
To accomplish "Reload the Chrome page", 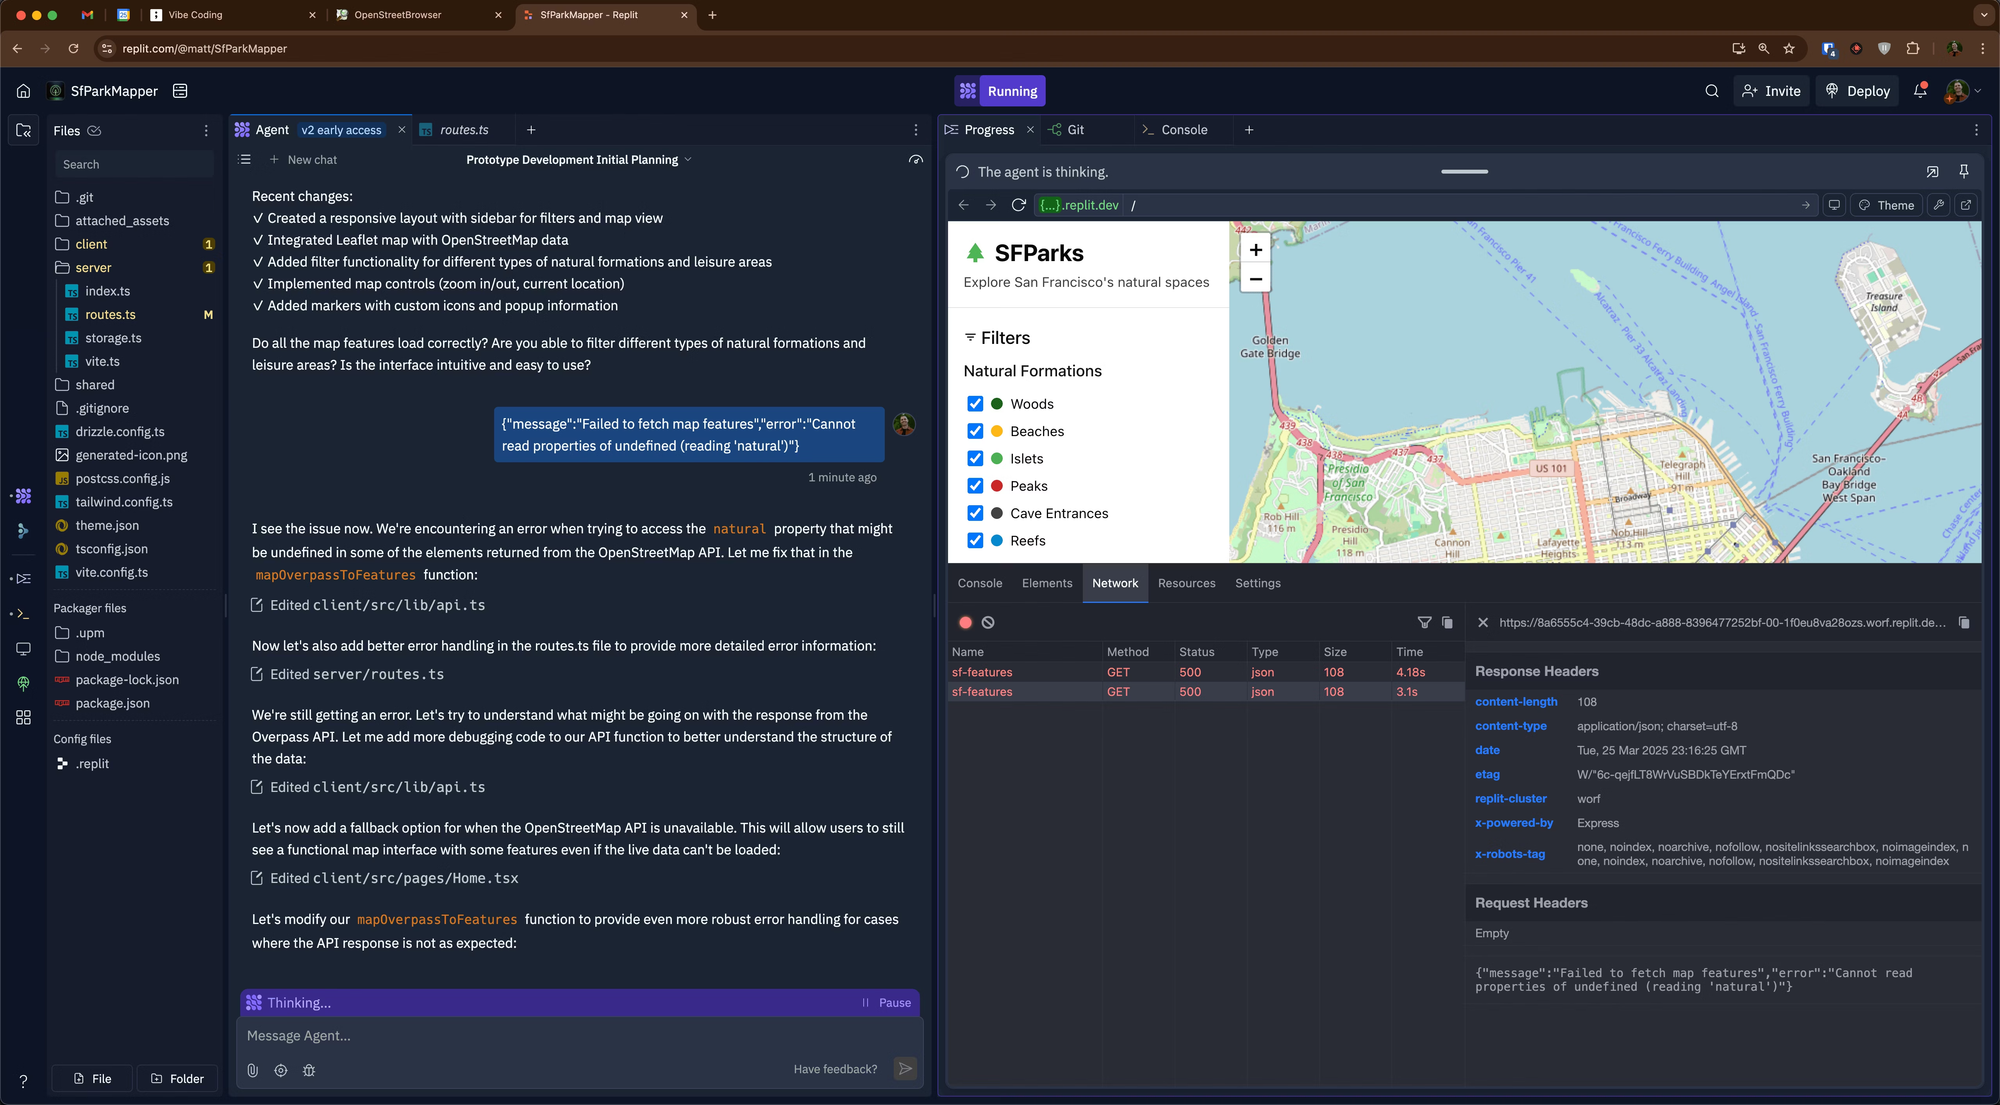I will 73,48.
